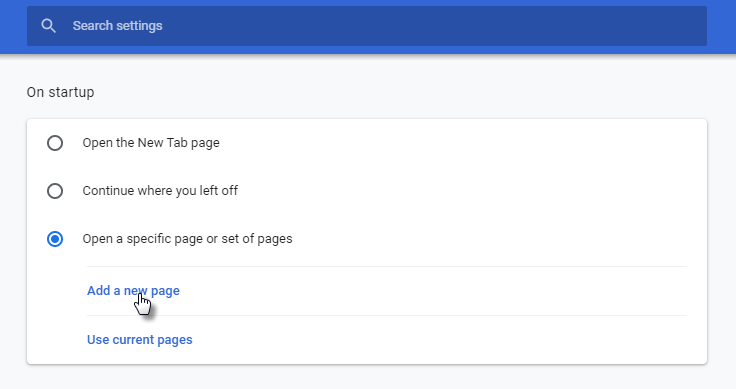Click the Open the New Tab page label
Screen dimensions: 736x389
pyautogui.click(x=151, y=143)
